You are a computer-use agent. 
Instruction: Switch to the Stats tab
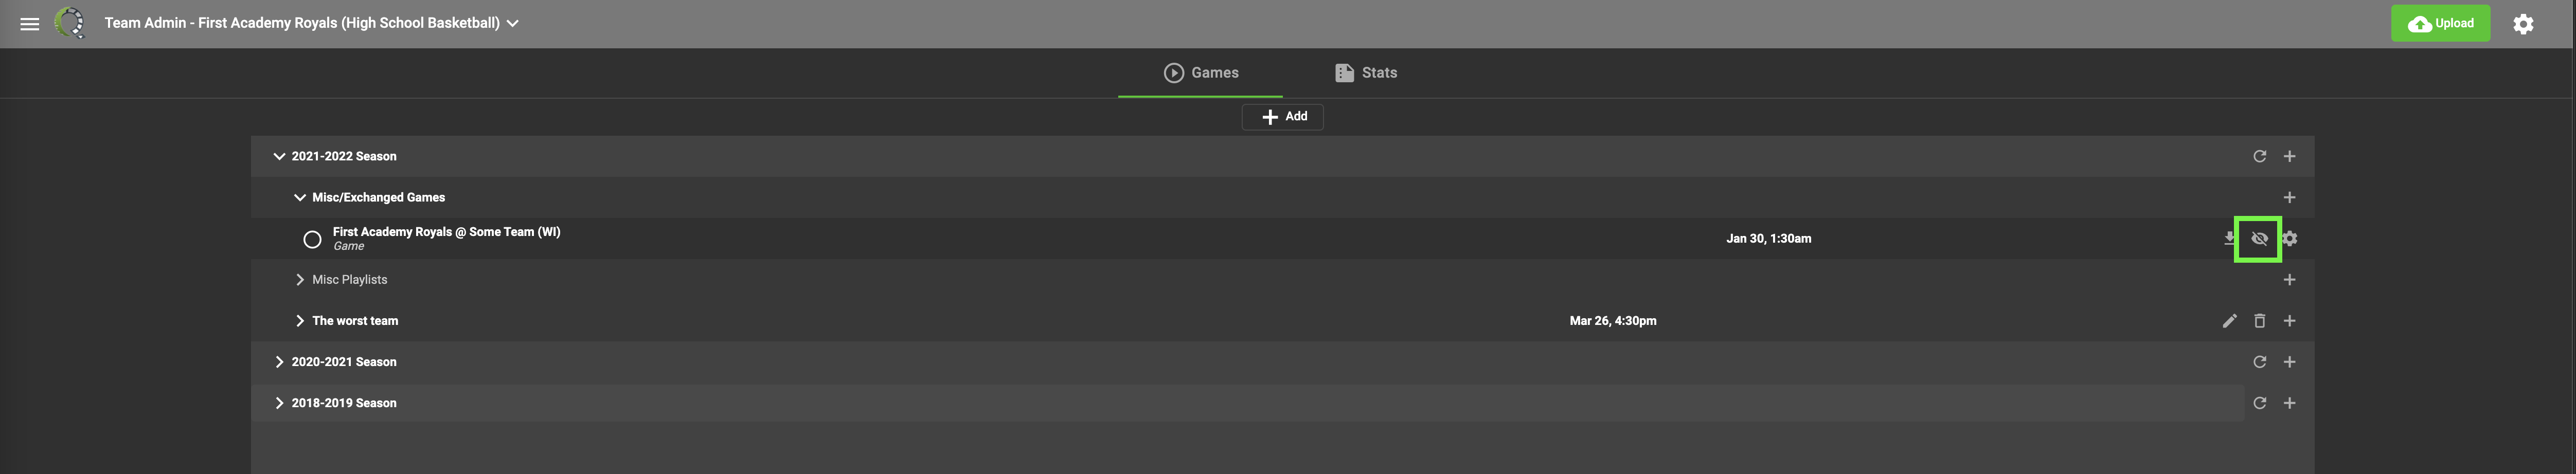[1365, 73]
